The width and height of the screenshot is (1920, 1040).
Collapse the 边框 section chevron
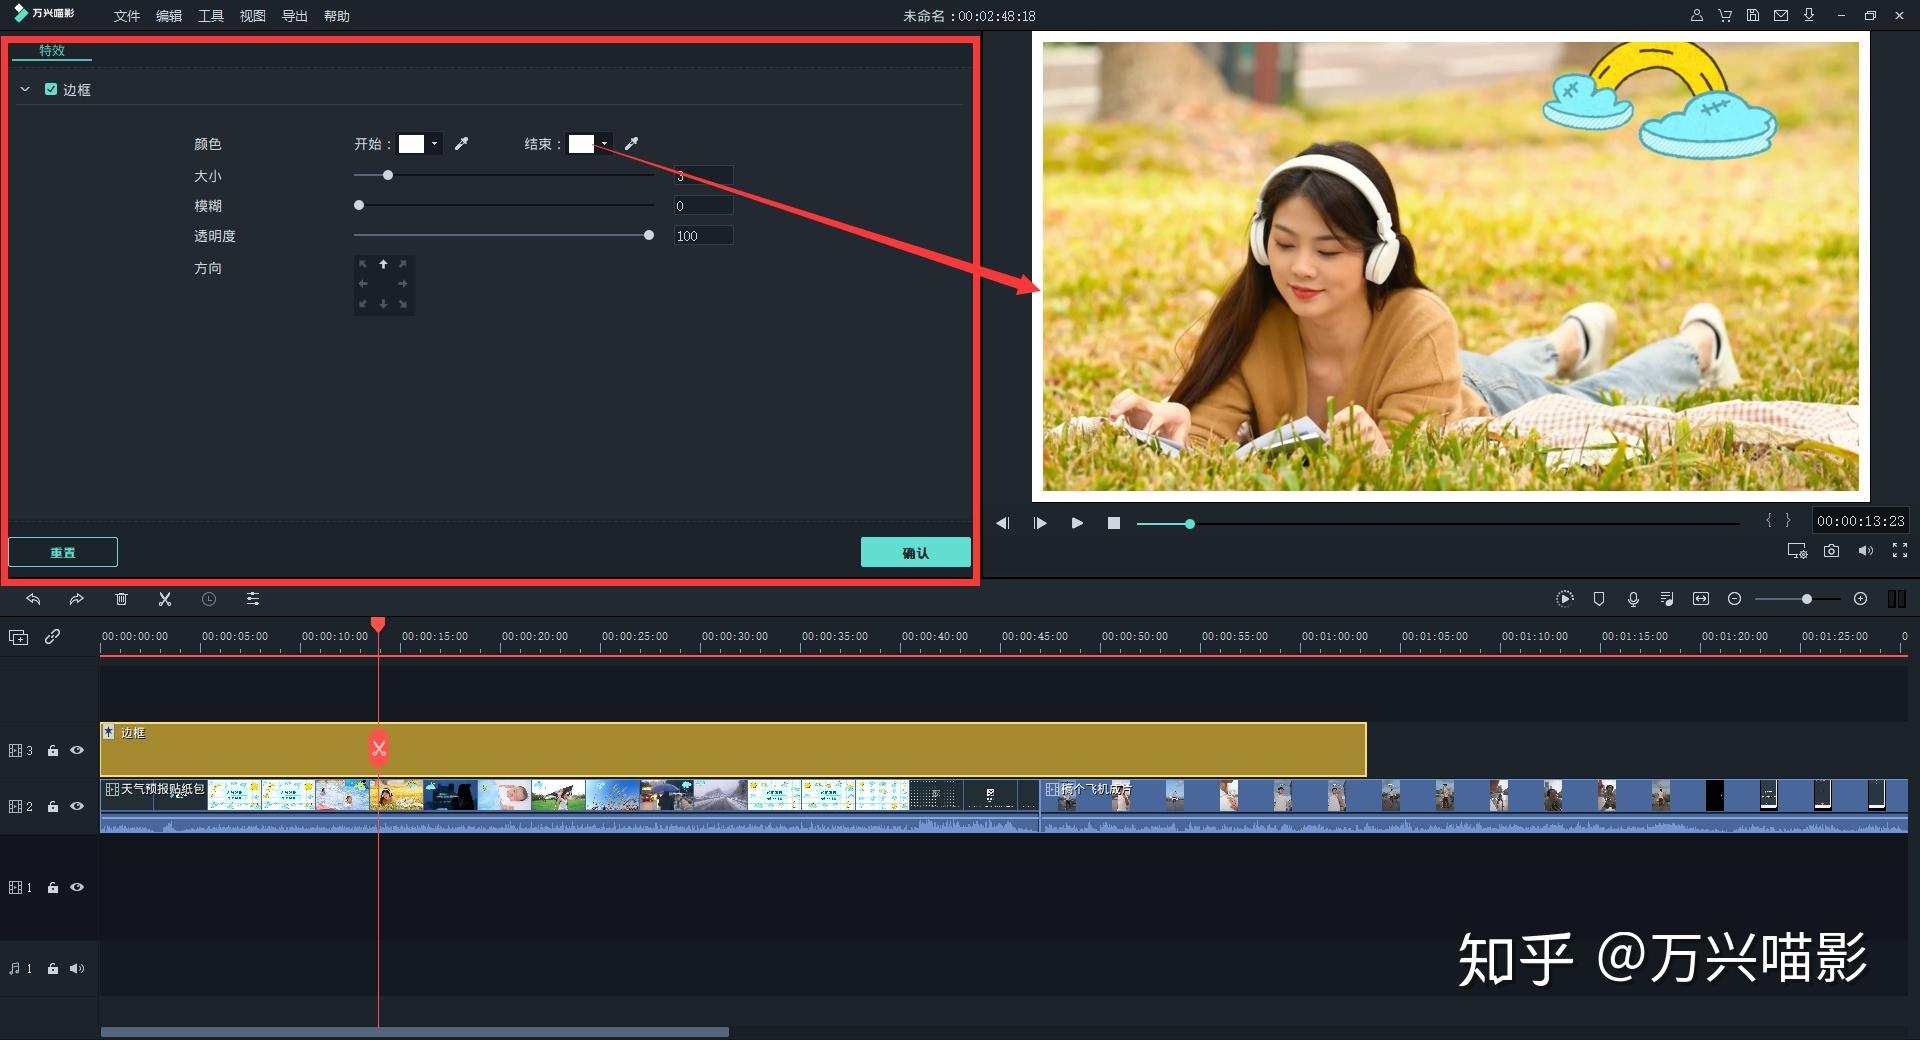tap(25, 89)
